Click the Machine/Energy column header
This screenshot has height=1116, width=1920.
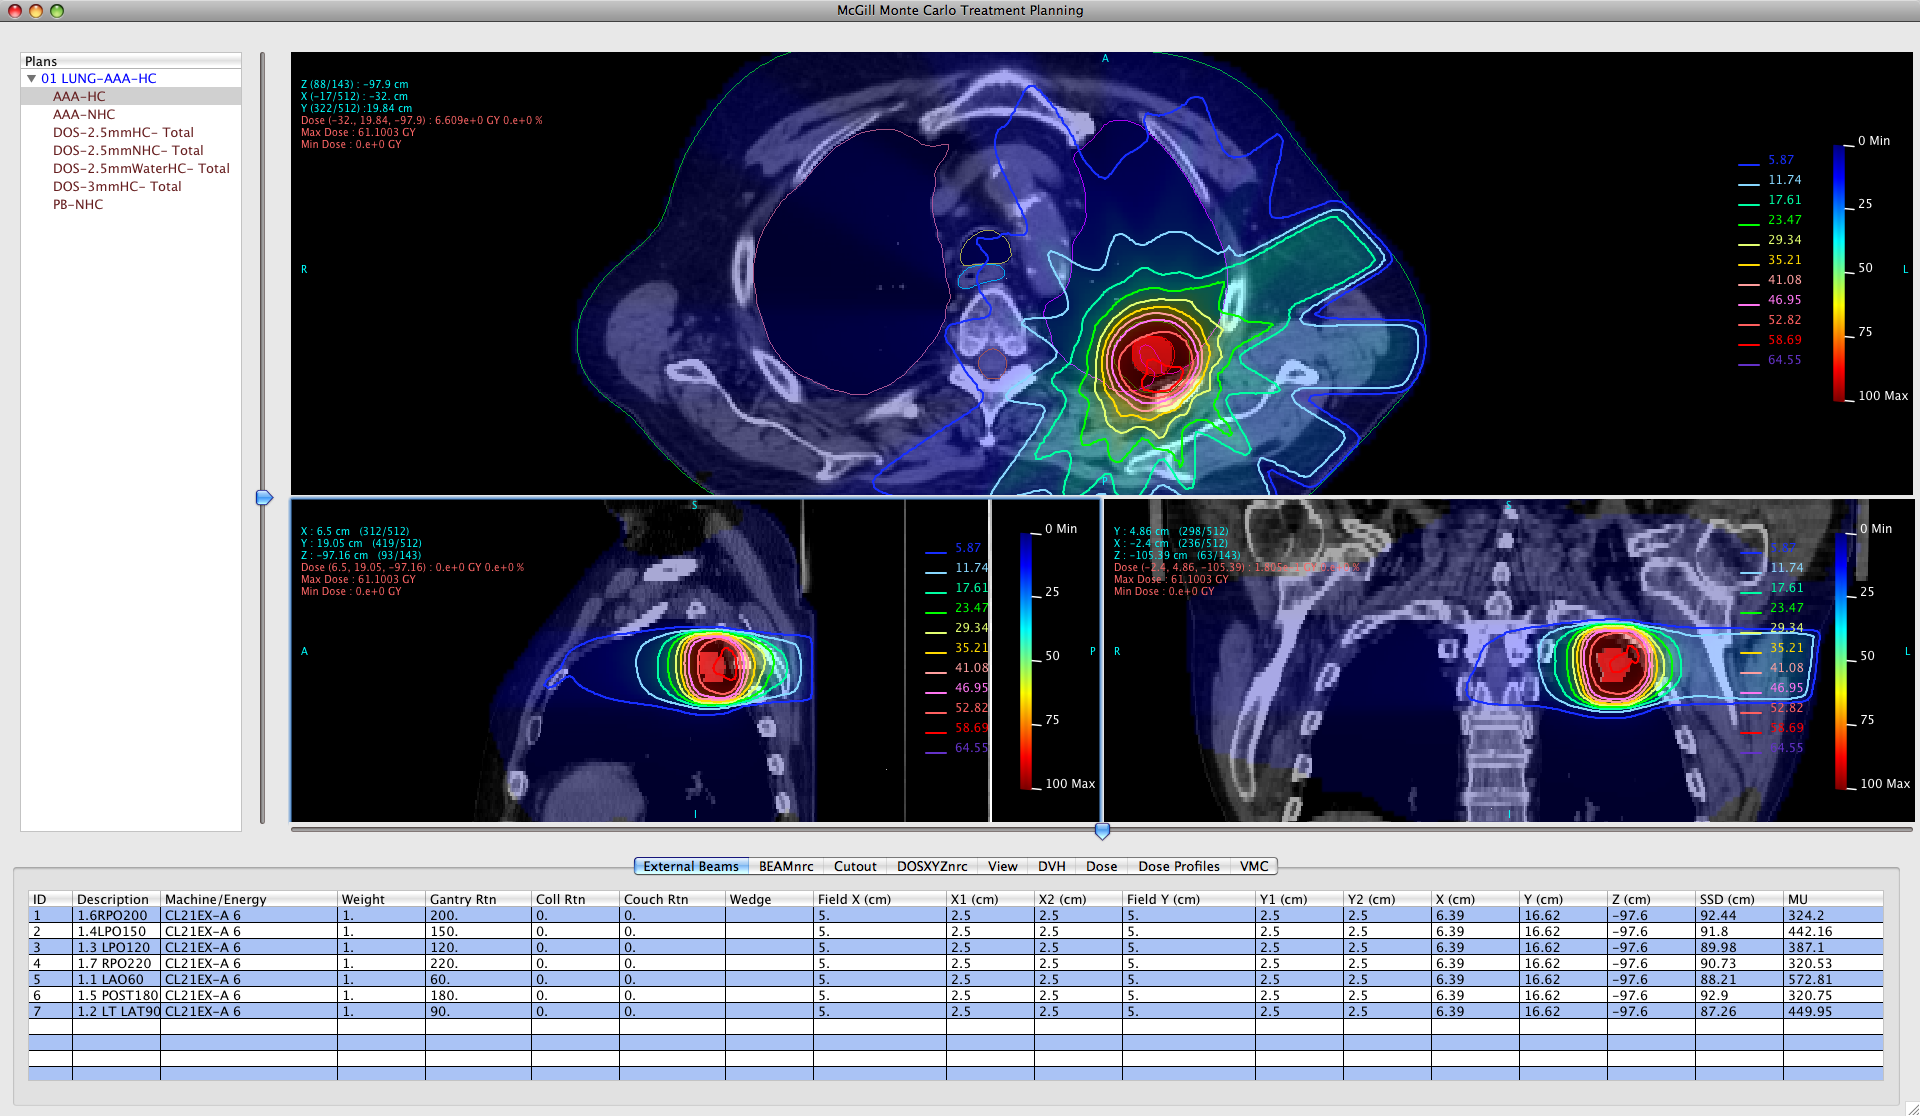[249, 899]
